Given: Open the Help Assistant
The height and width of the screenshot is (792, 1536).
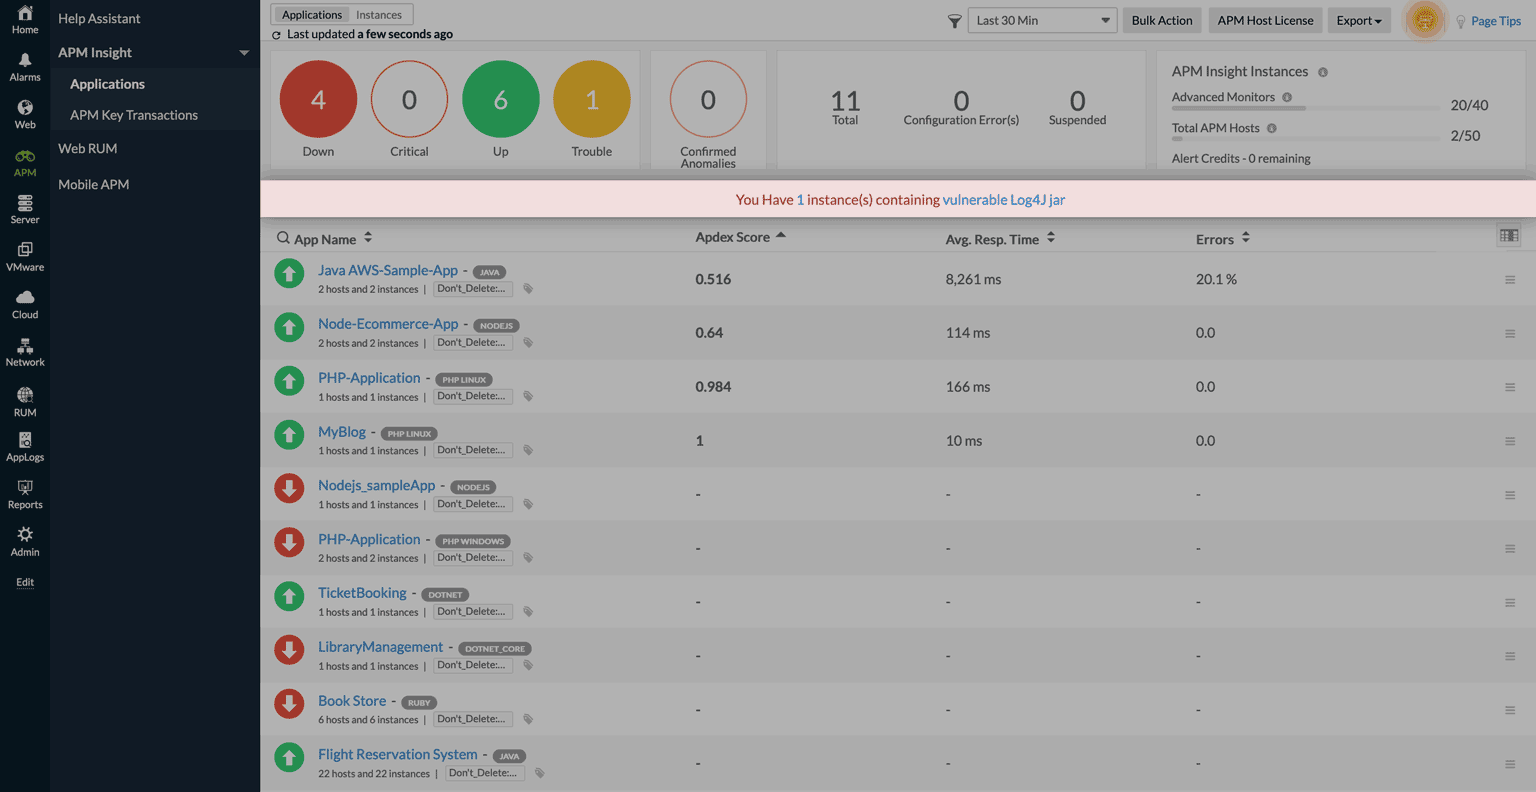Looking at the screenshot, I should click(99, 18).
